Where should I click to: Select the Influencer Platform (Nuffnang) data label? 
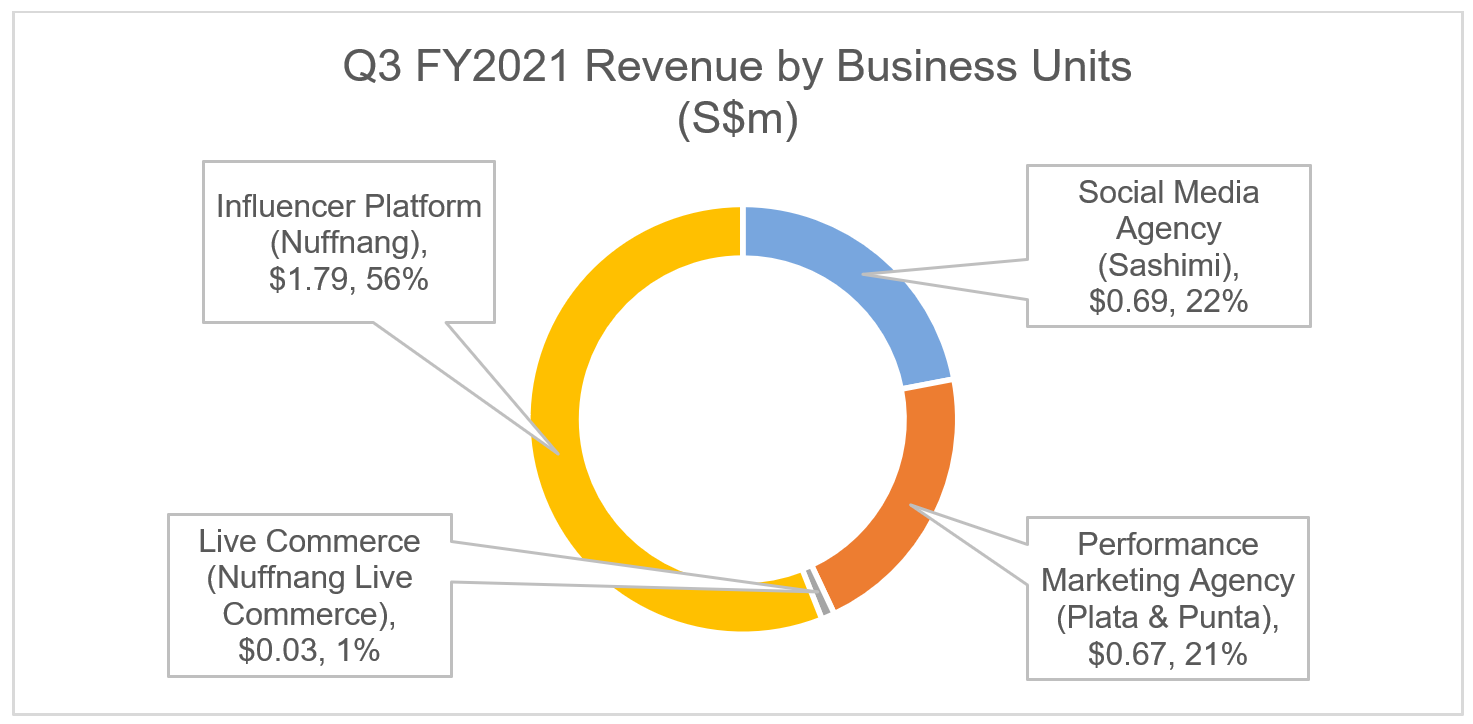click(349, 242)
